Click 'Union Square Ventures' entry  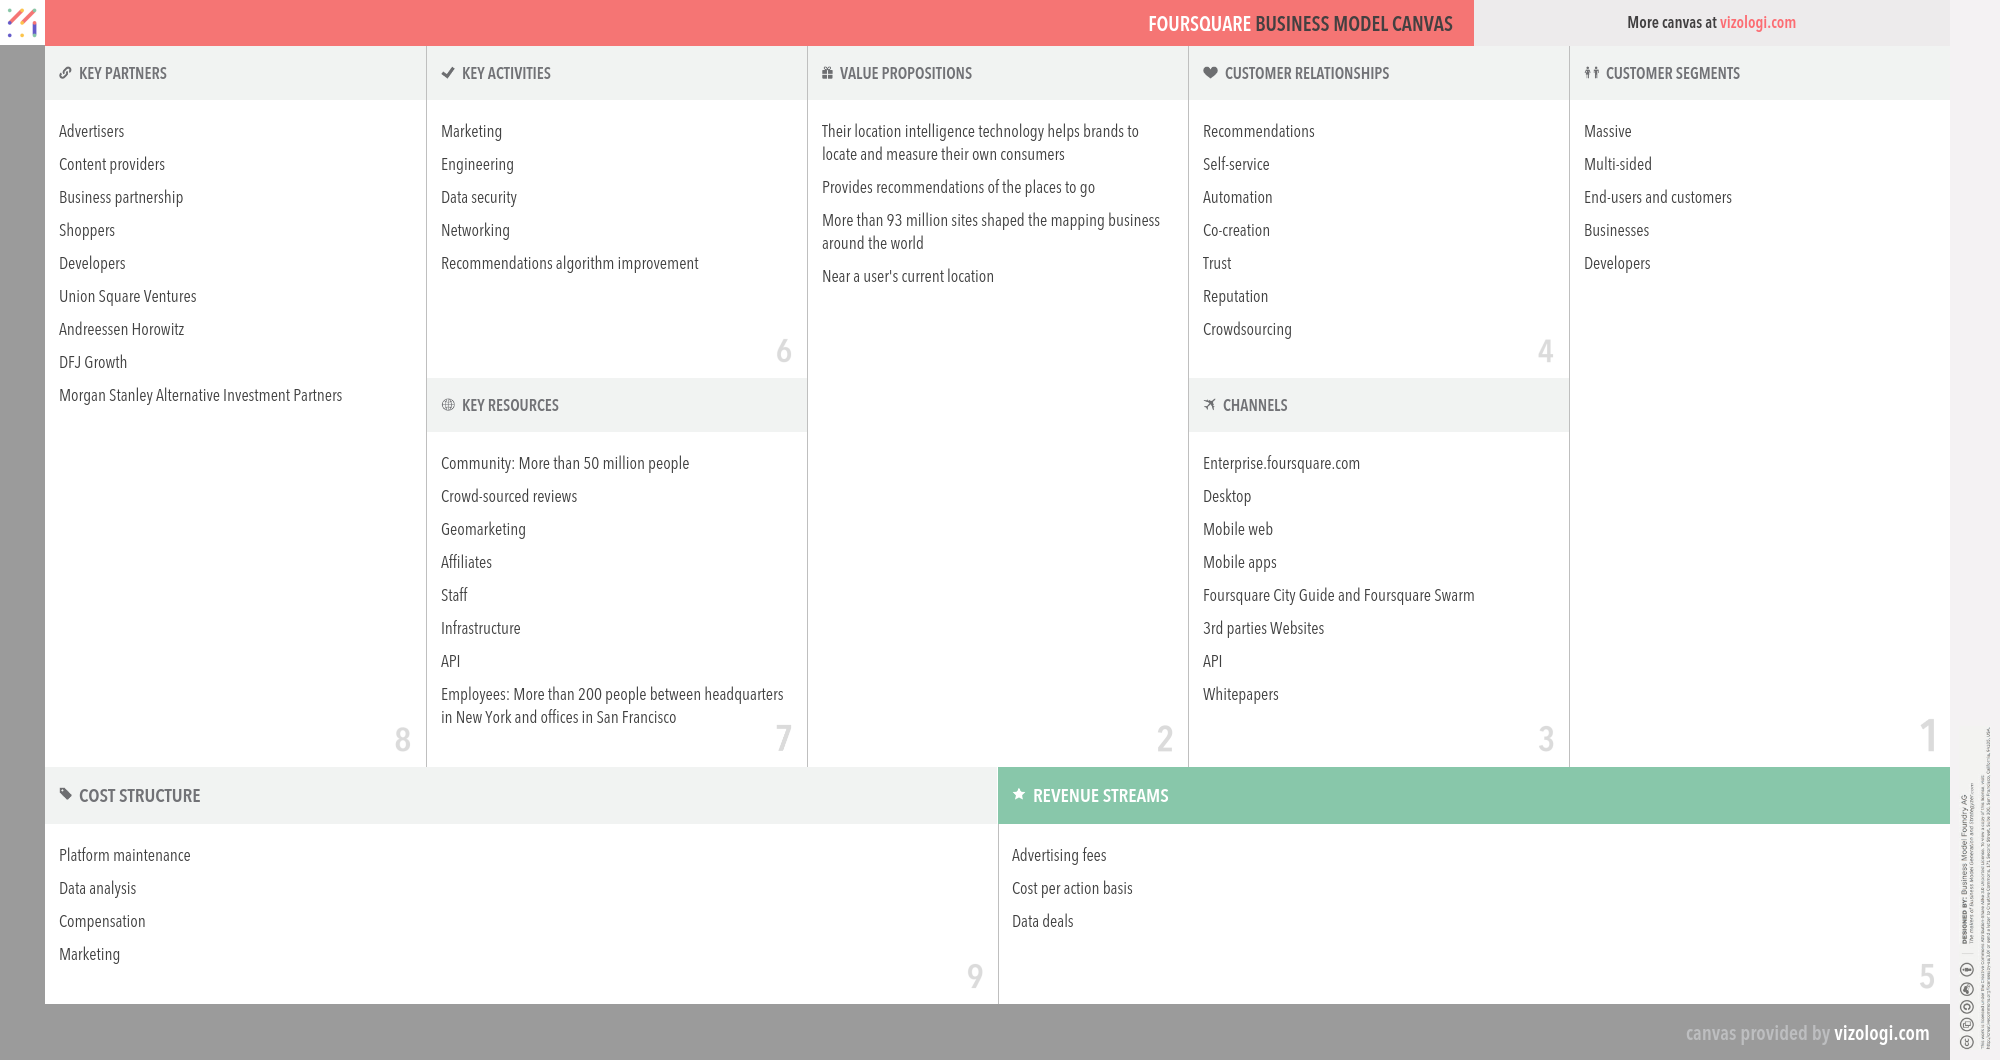[x=128, y=296]
